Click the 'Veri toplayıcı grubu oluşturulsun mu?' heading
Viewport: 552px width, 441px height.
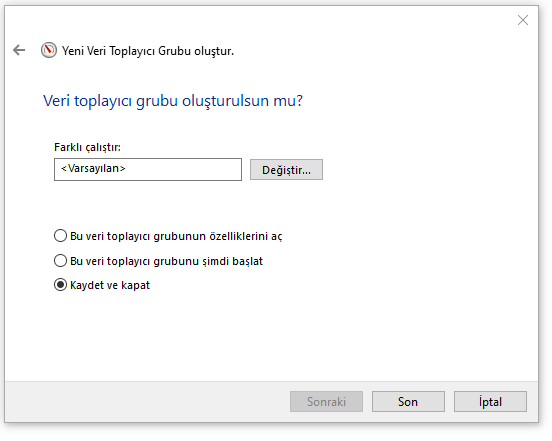(x=173, y=101)
